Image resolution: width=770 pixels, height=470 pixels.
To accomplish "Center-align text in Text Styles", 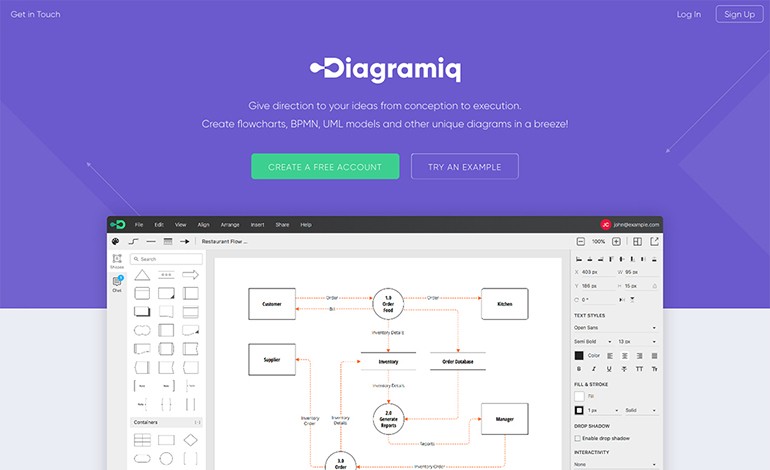I will [x=625, y=356].
